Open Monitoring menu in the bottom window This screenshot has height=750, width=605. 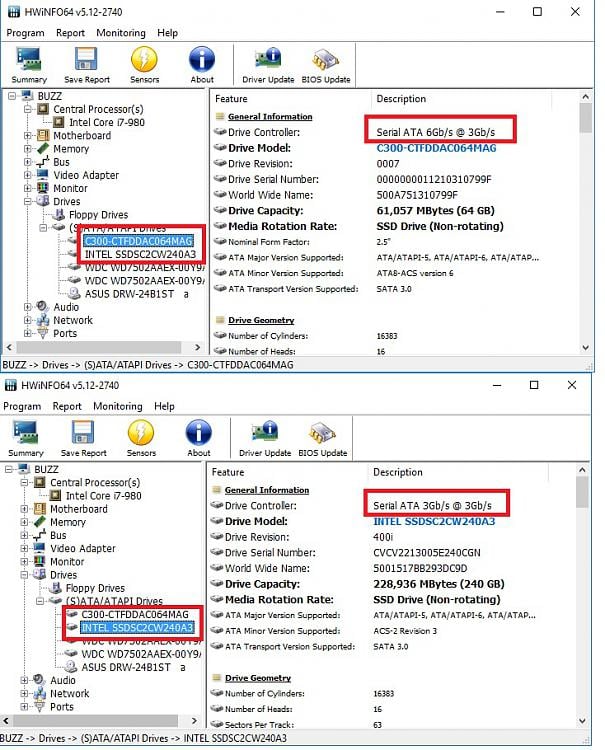coord(118,406)
